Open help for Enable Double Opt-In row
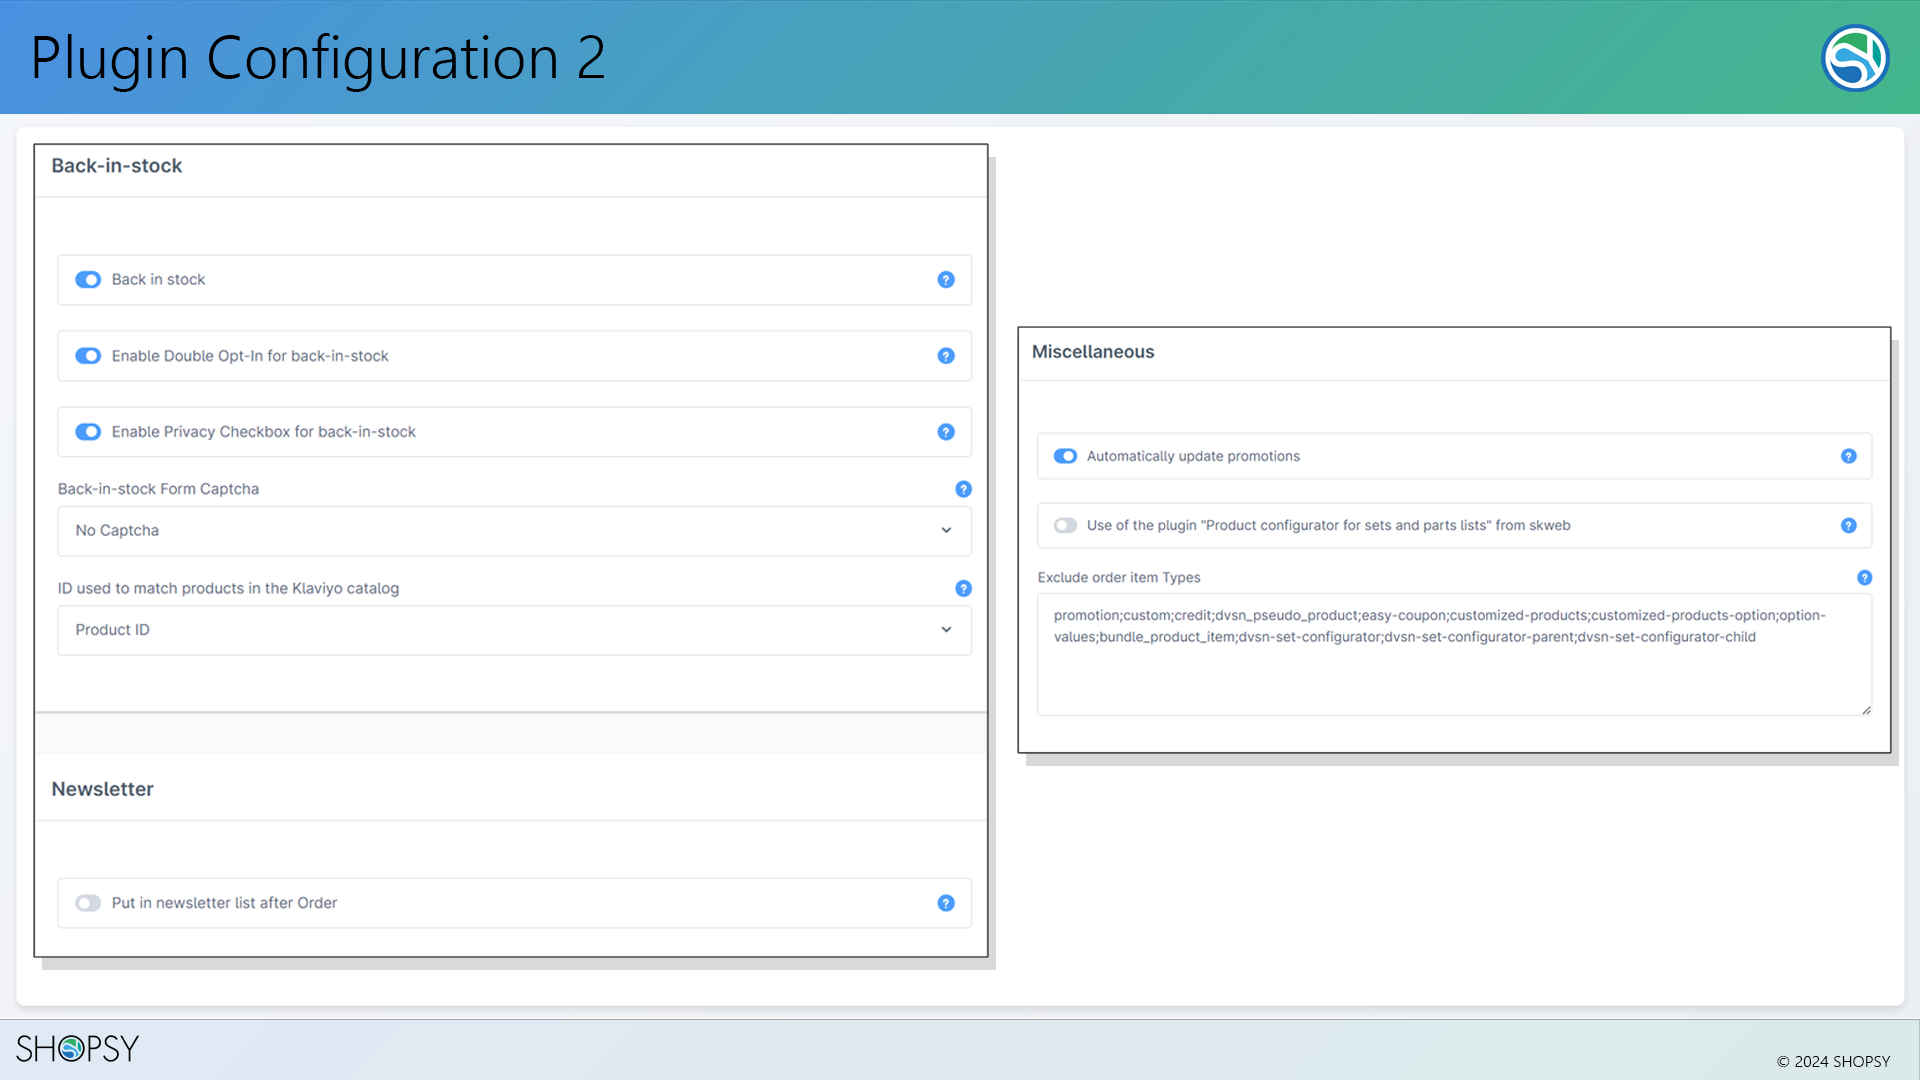 946,356
